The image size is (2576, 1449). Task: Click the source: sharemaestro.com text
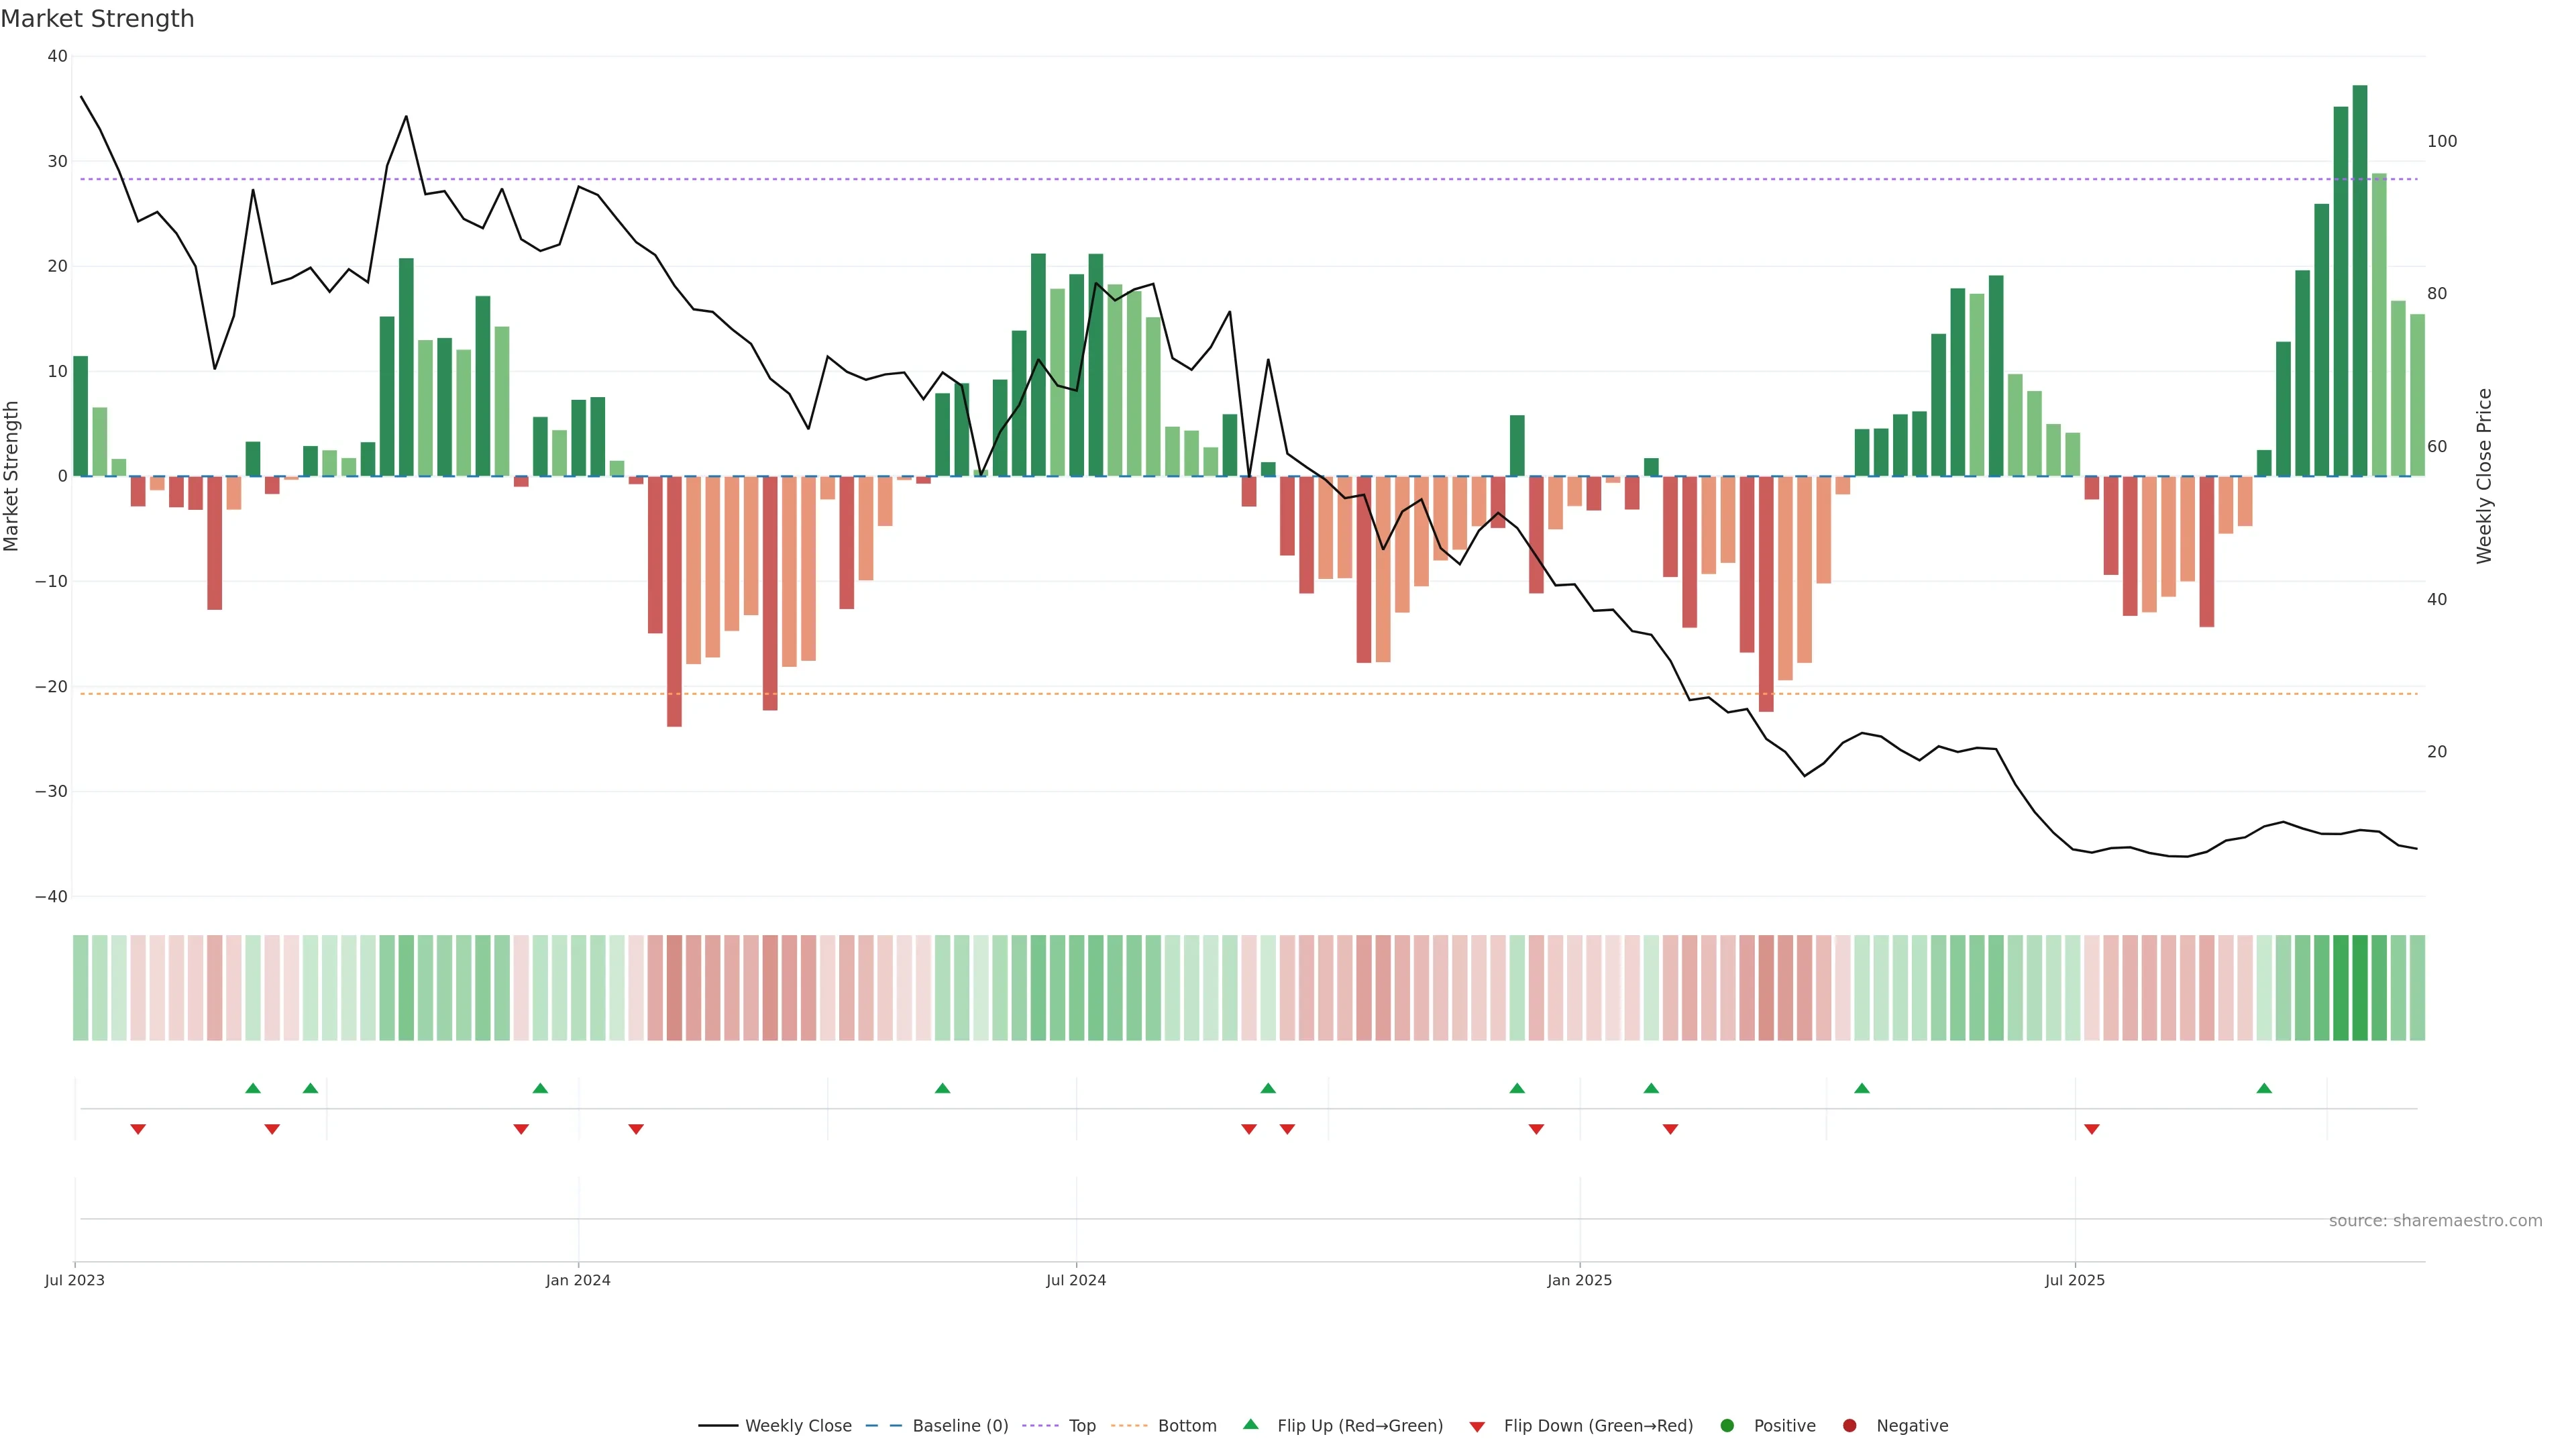(x=2435, y=1221)
